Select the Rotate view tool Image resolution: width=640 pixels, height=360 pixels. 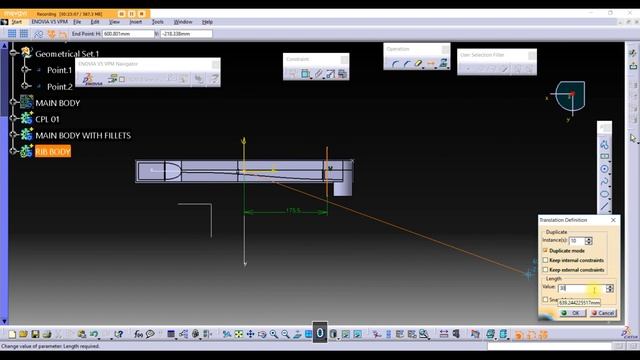tap(262, 334)
